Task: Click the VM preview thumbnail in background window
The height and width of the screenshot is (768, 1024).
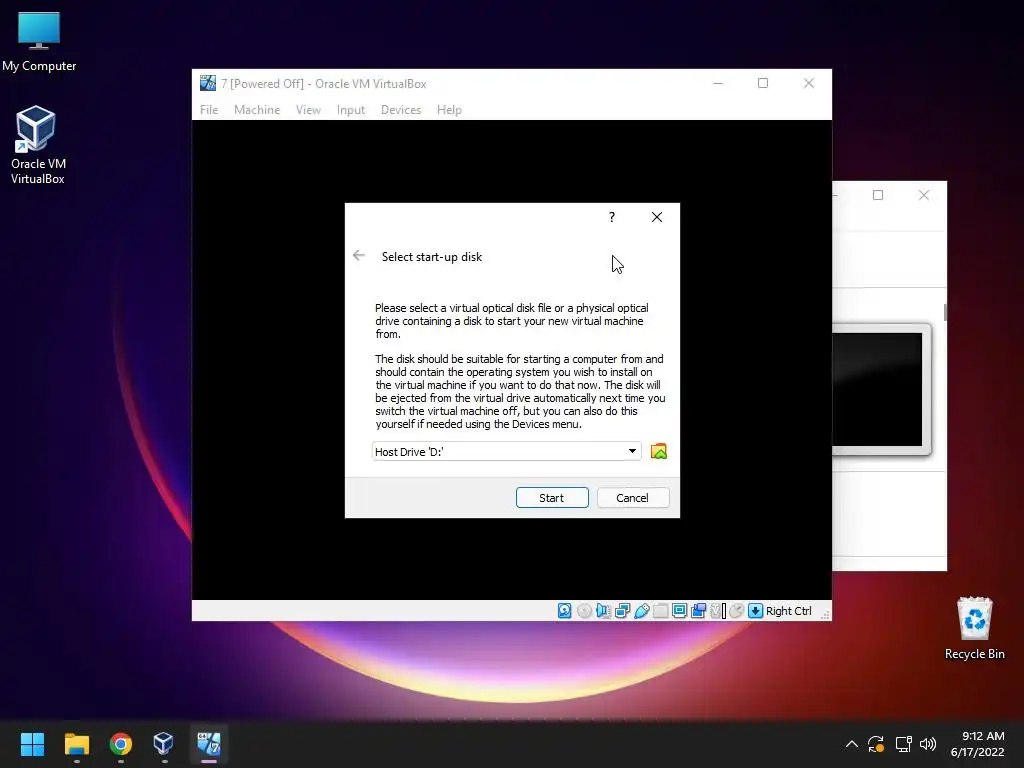Action: point(881,389)
